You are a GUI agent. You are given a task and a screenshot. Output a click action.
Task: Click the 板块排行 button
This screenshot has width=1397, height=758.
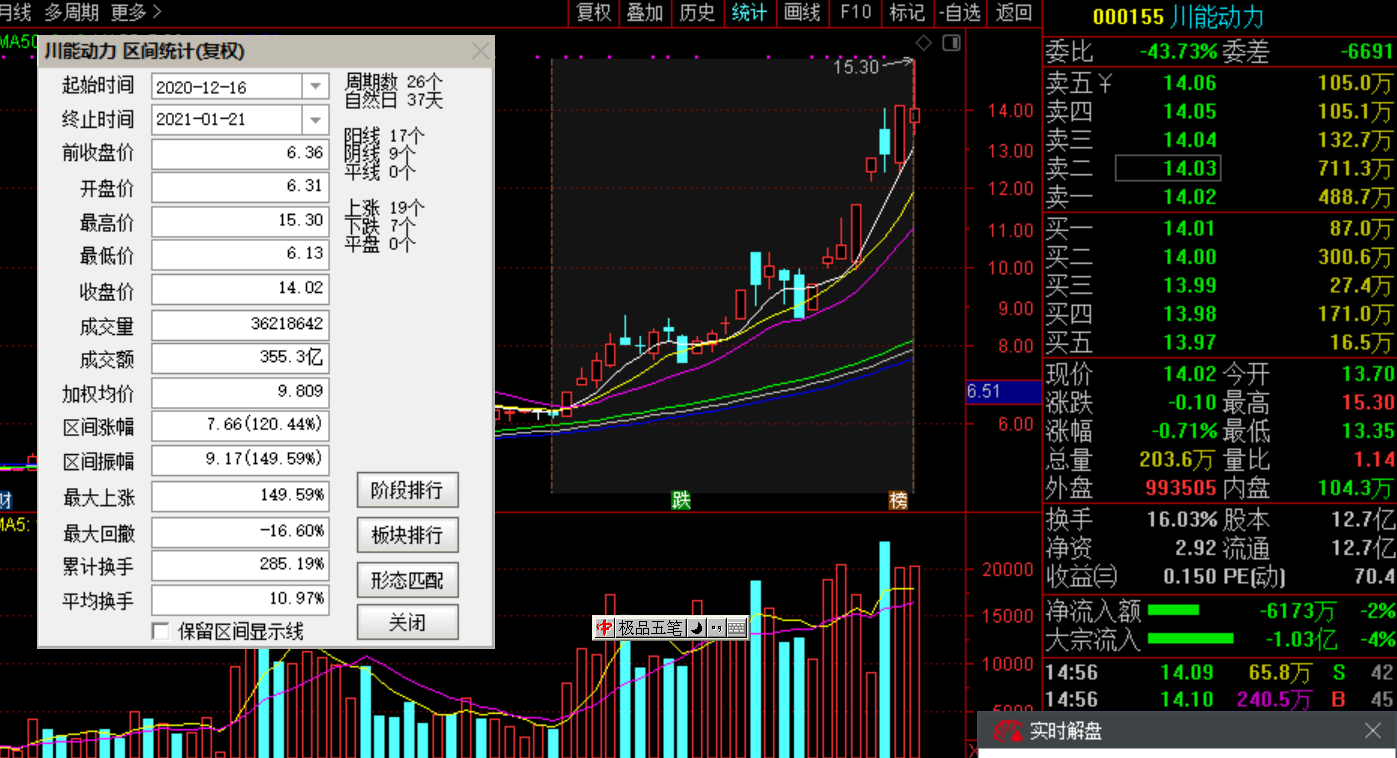coord(407,535)
